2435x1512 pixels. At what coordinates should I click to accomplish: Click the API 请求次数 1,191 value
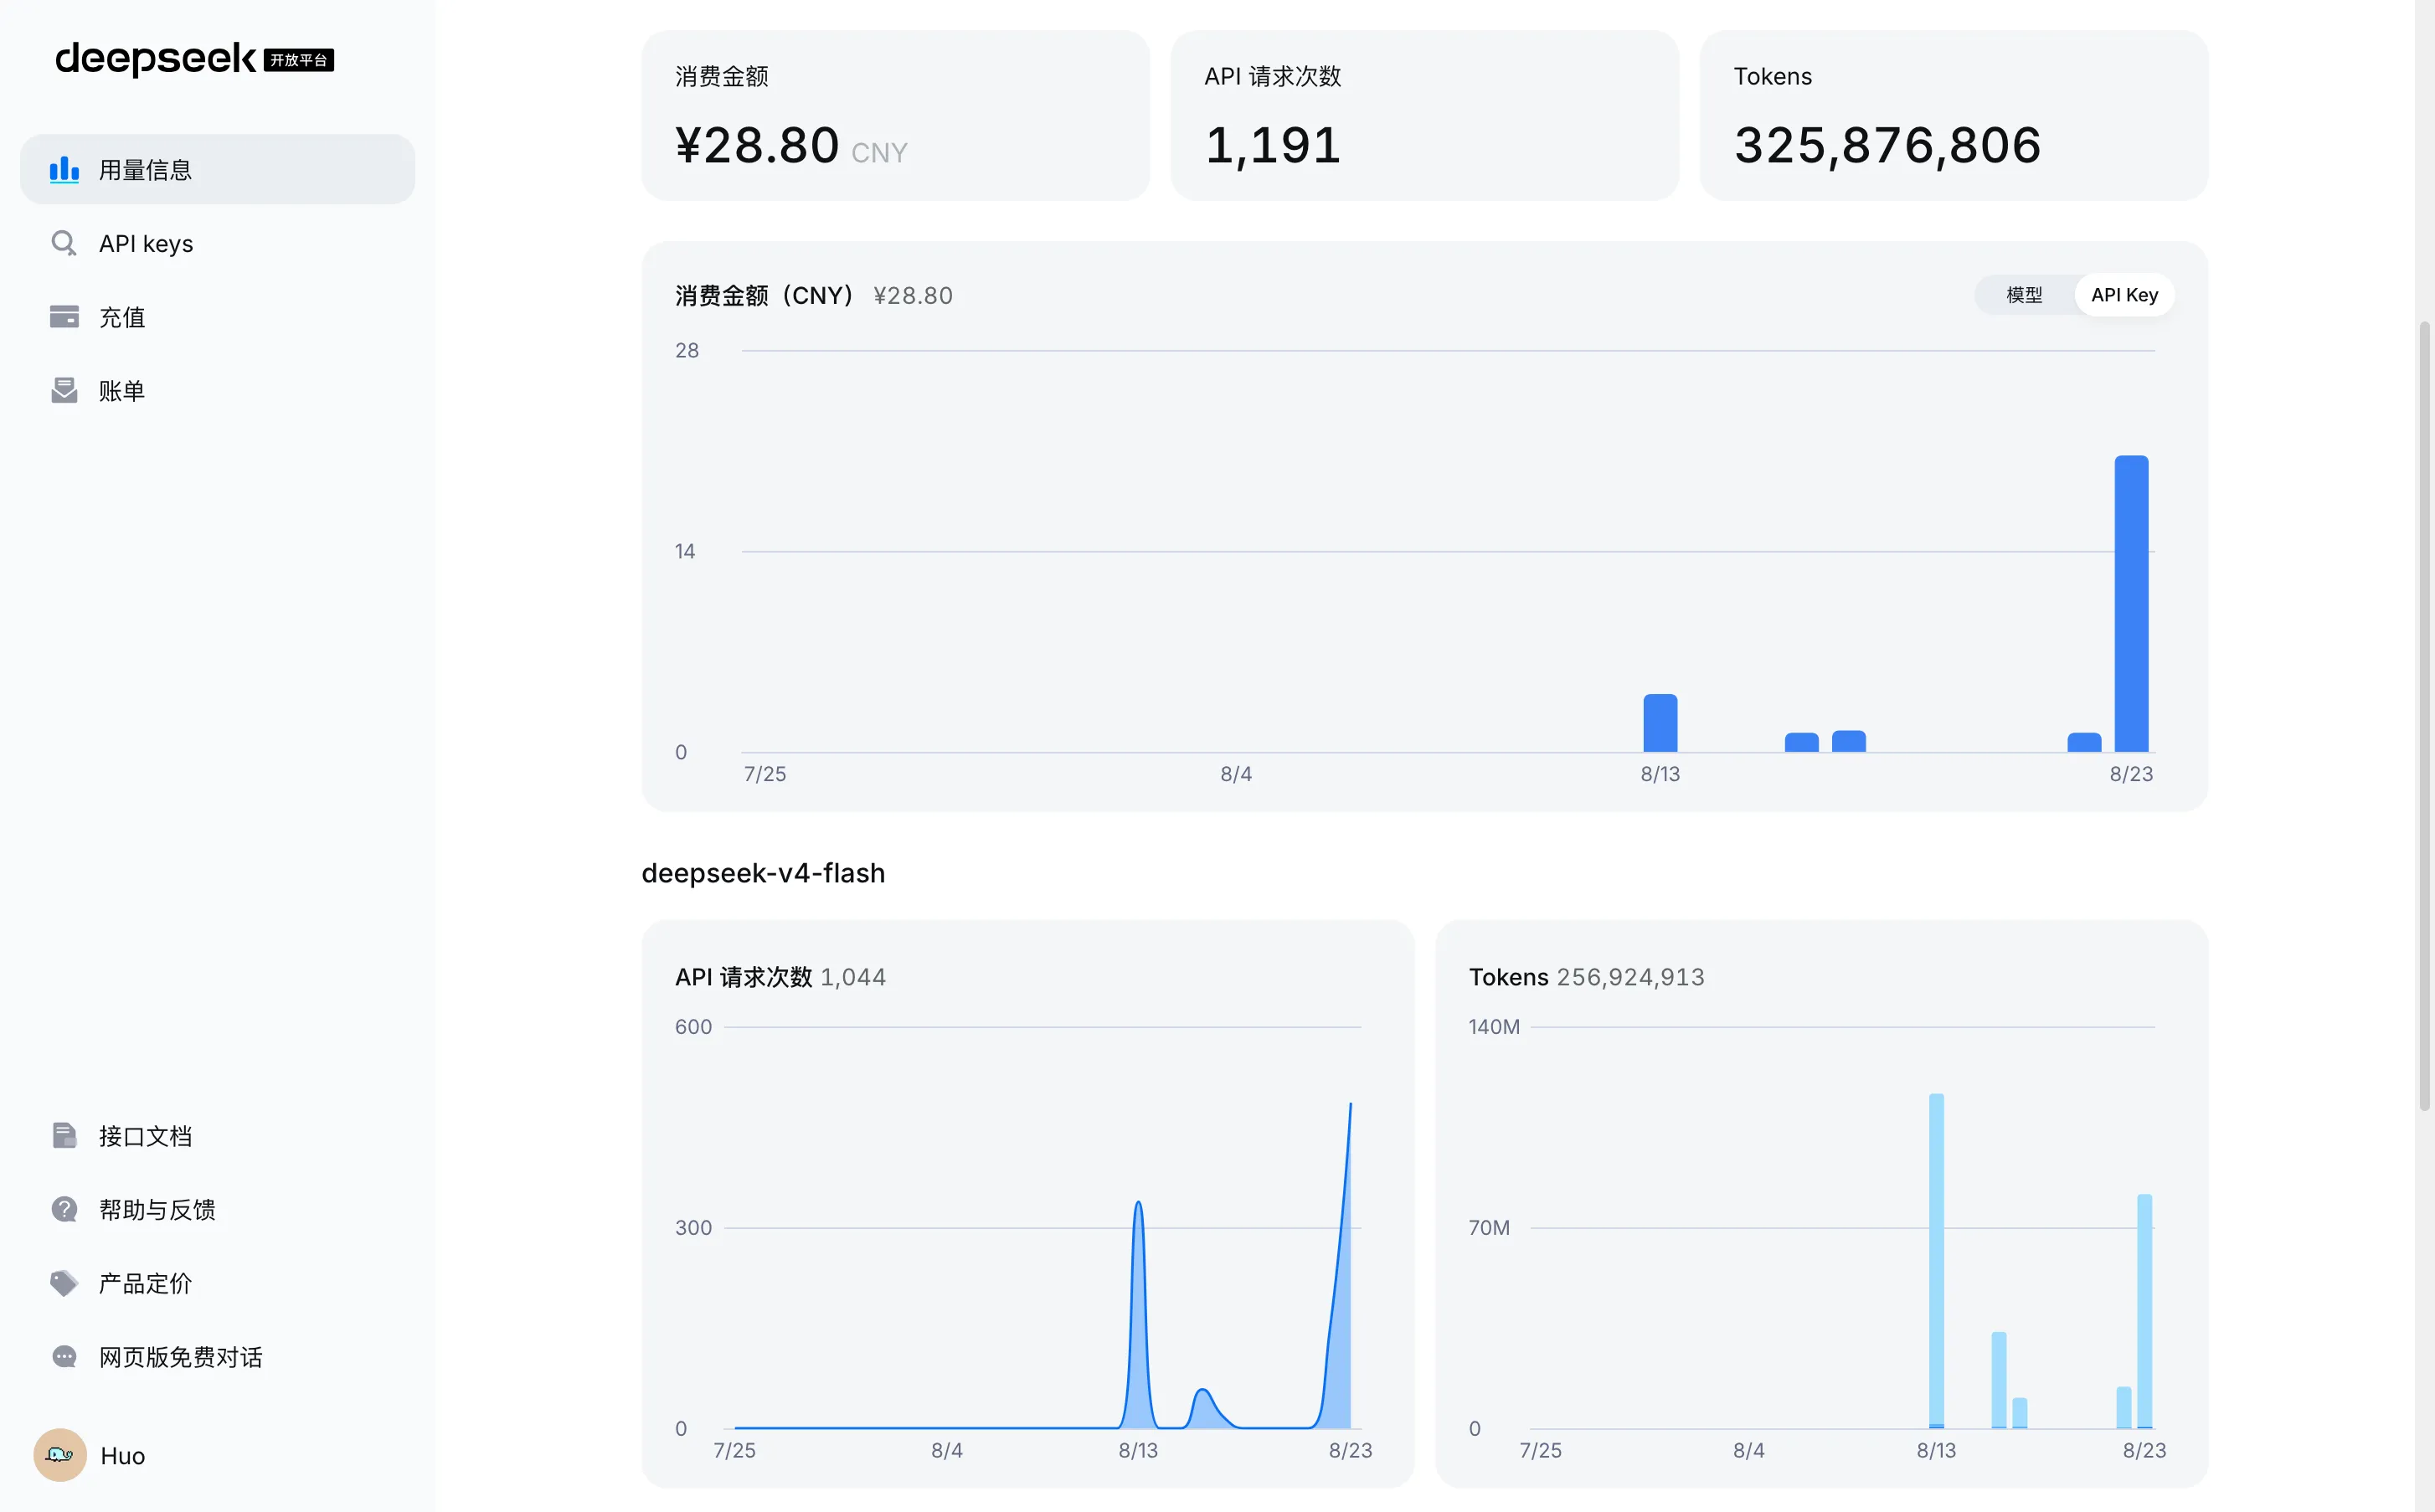pos(1272,146)
